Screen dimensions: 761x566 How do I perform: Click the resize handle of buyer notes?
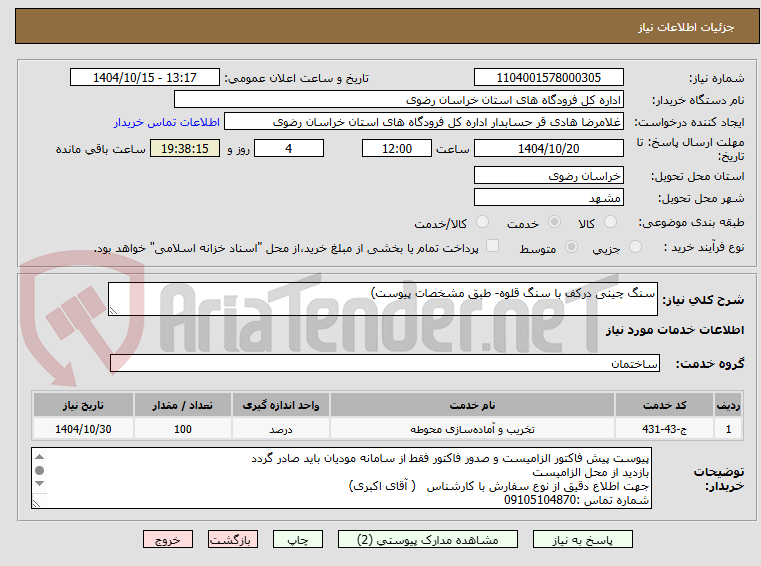point(36,504)
